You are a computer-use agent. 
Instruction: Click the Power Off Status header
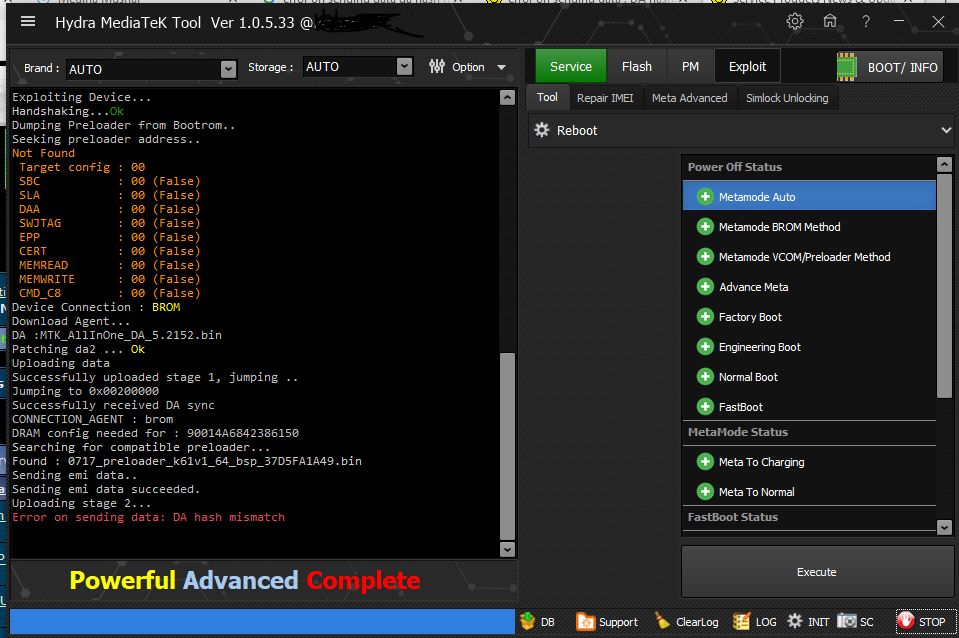pyautogui.click(x=735, y=167)
